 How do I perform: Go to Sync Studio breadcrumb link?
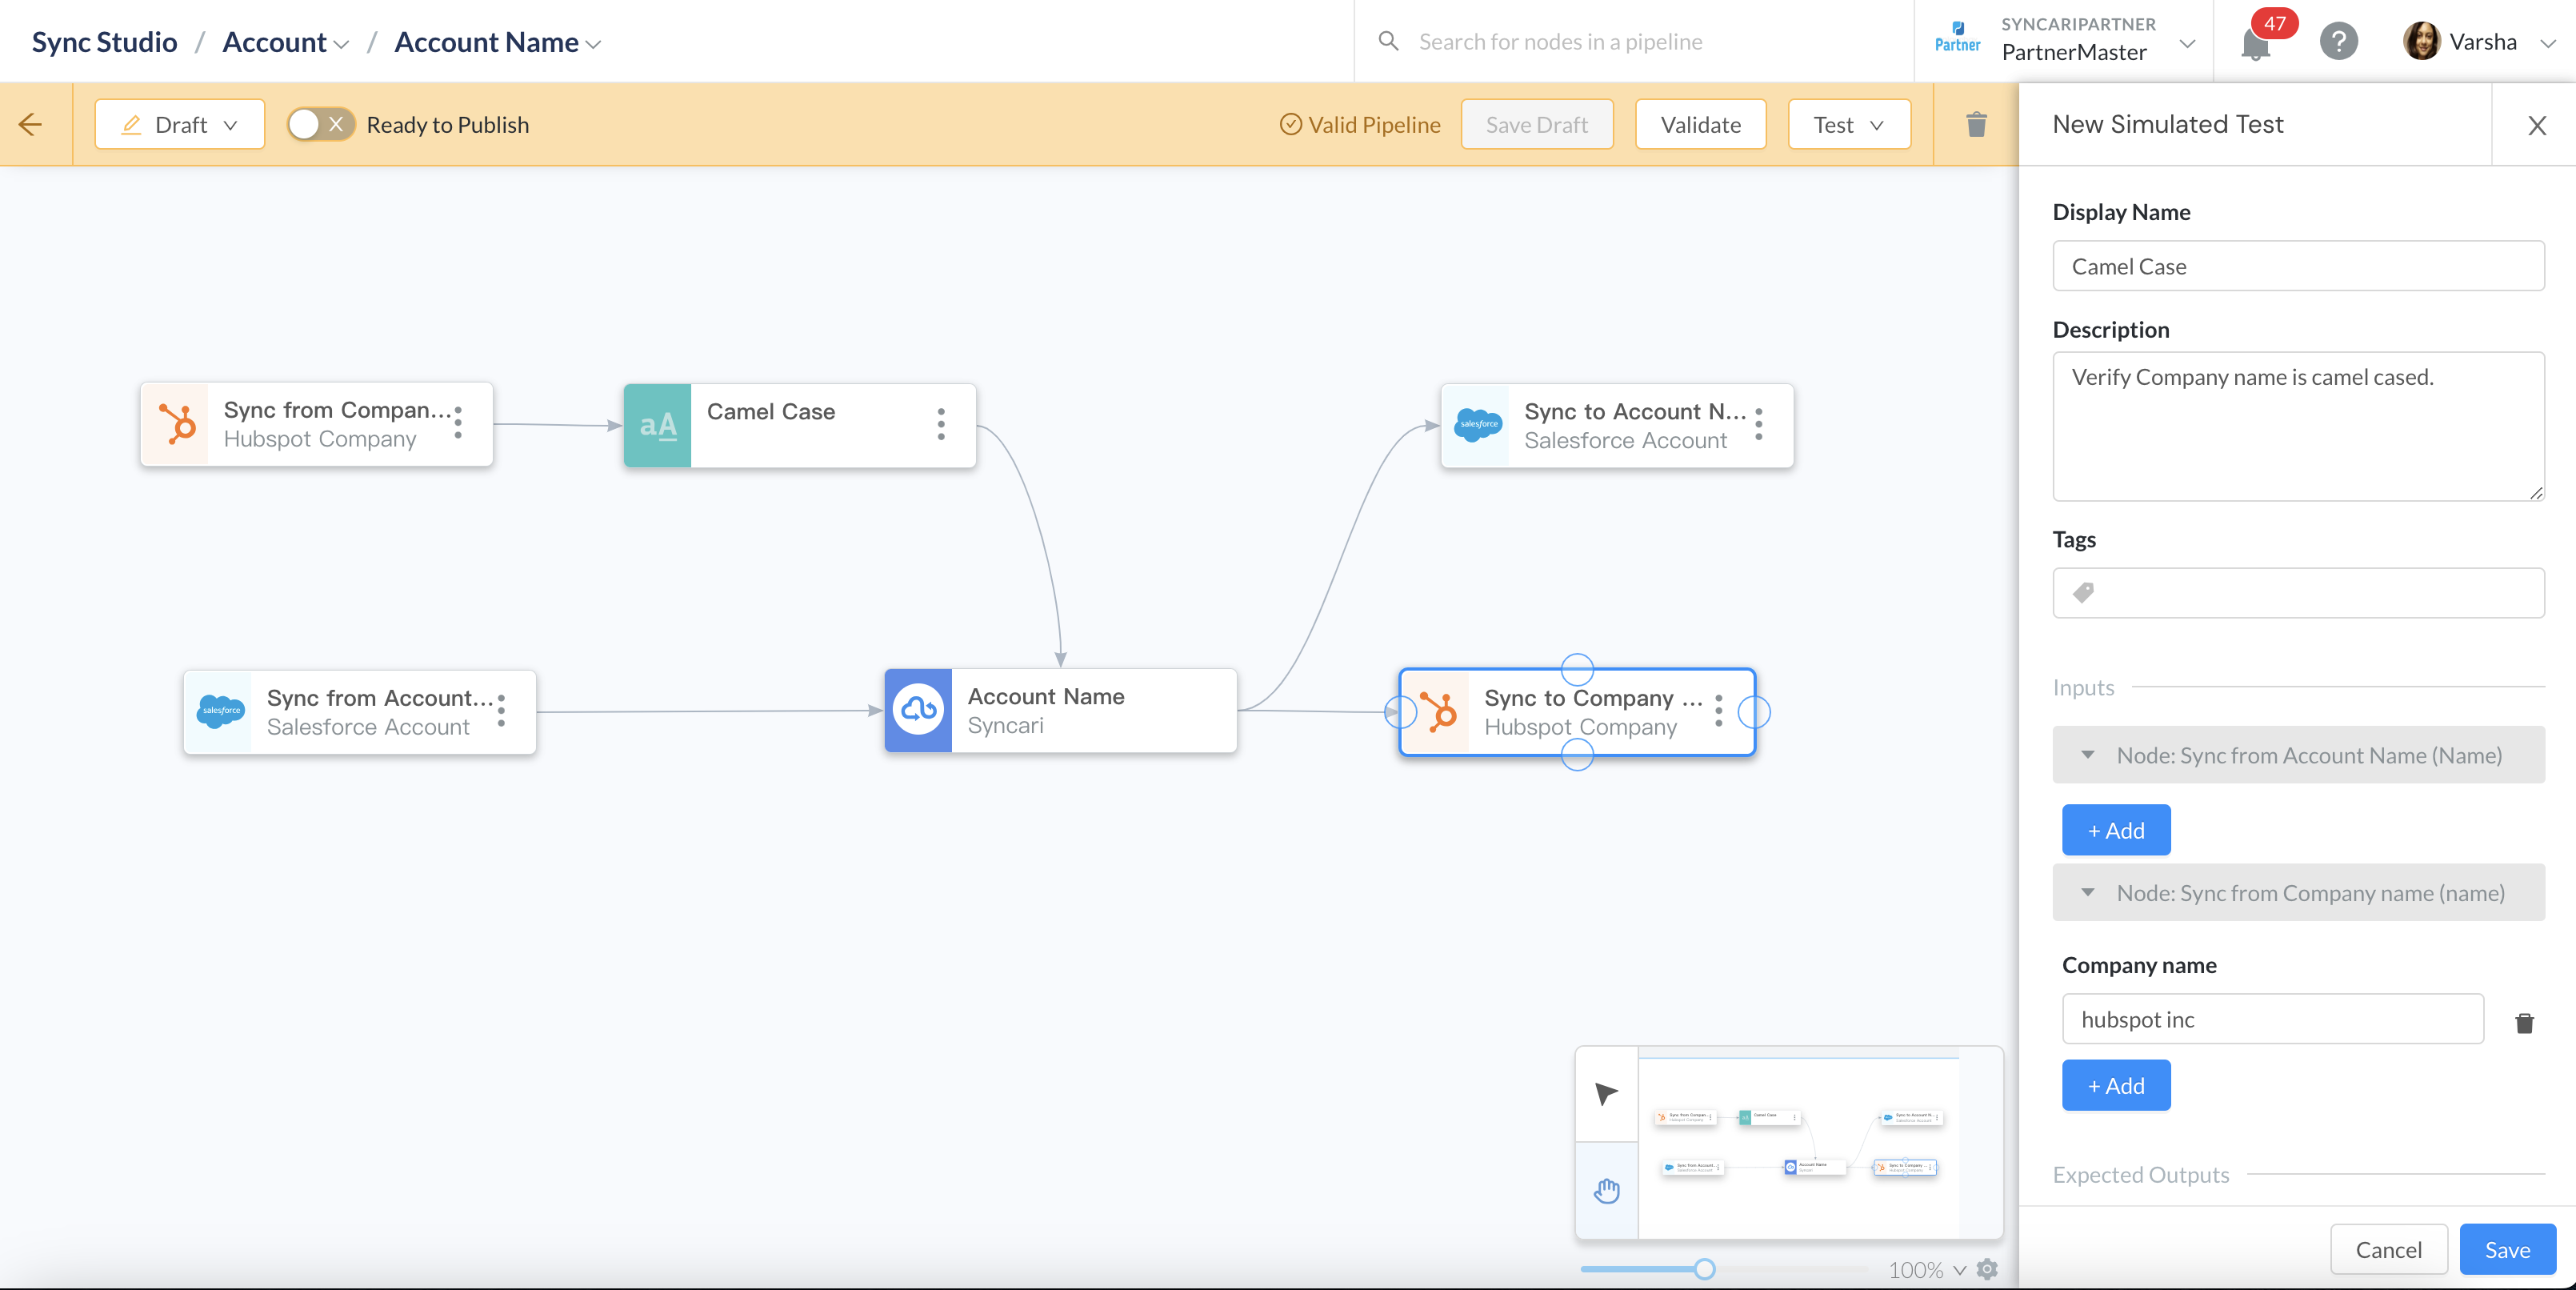(x=104, y=42)
